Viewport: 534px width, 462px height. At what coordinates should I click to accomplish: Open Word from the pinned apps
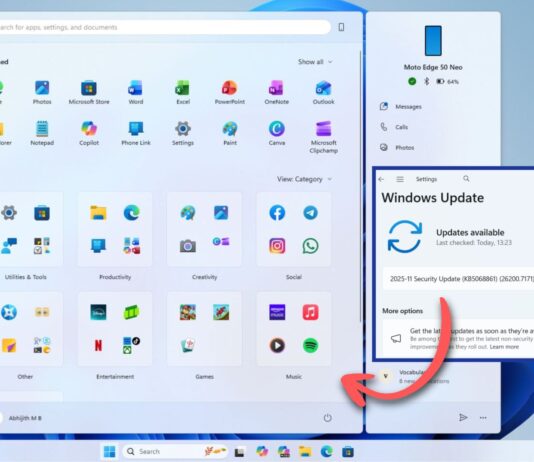pyautogui.click(x=136, y=92)
